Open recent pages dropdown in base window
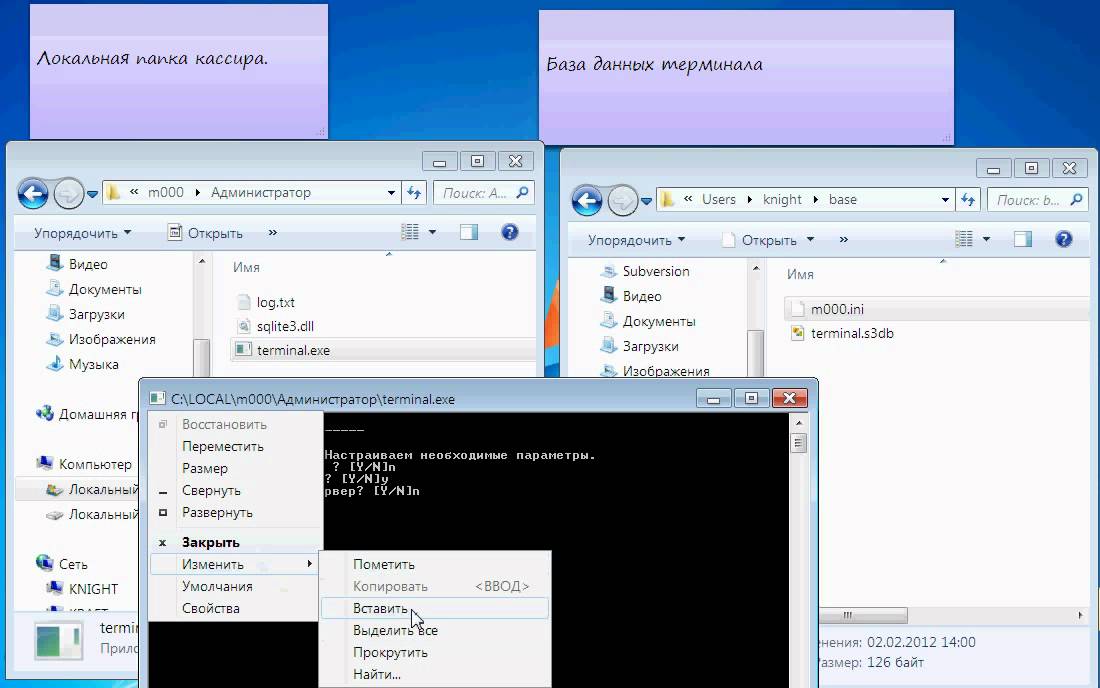The height and width of the screenshot is (688, 1100). [646, 201]
